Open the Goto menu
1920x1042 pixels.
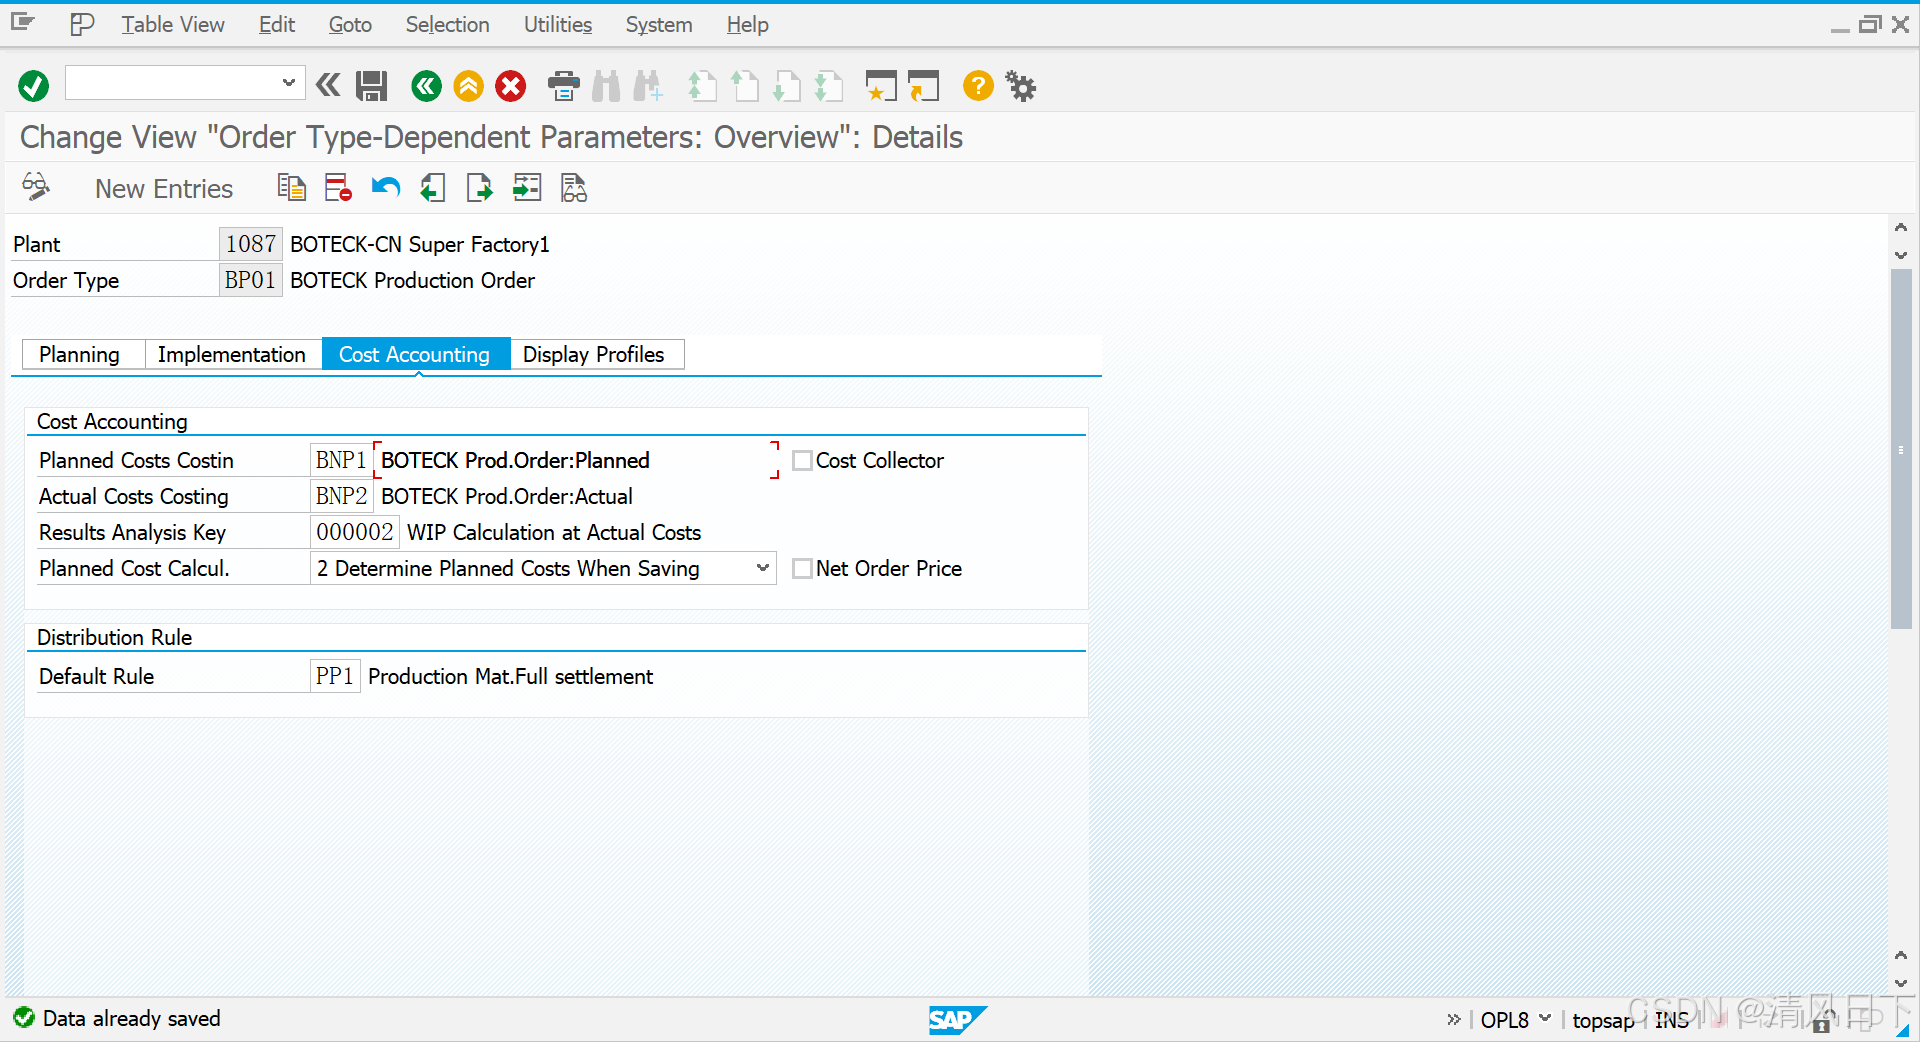coord(350,24)
